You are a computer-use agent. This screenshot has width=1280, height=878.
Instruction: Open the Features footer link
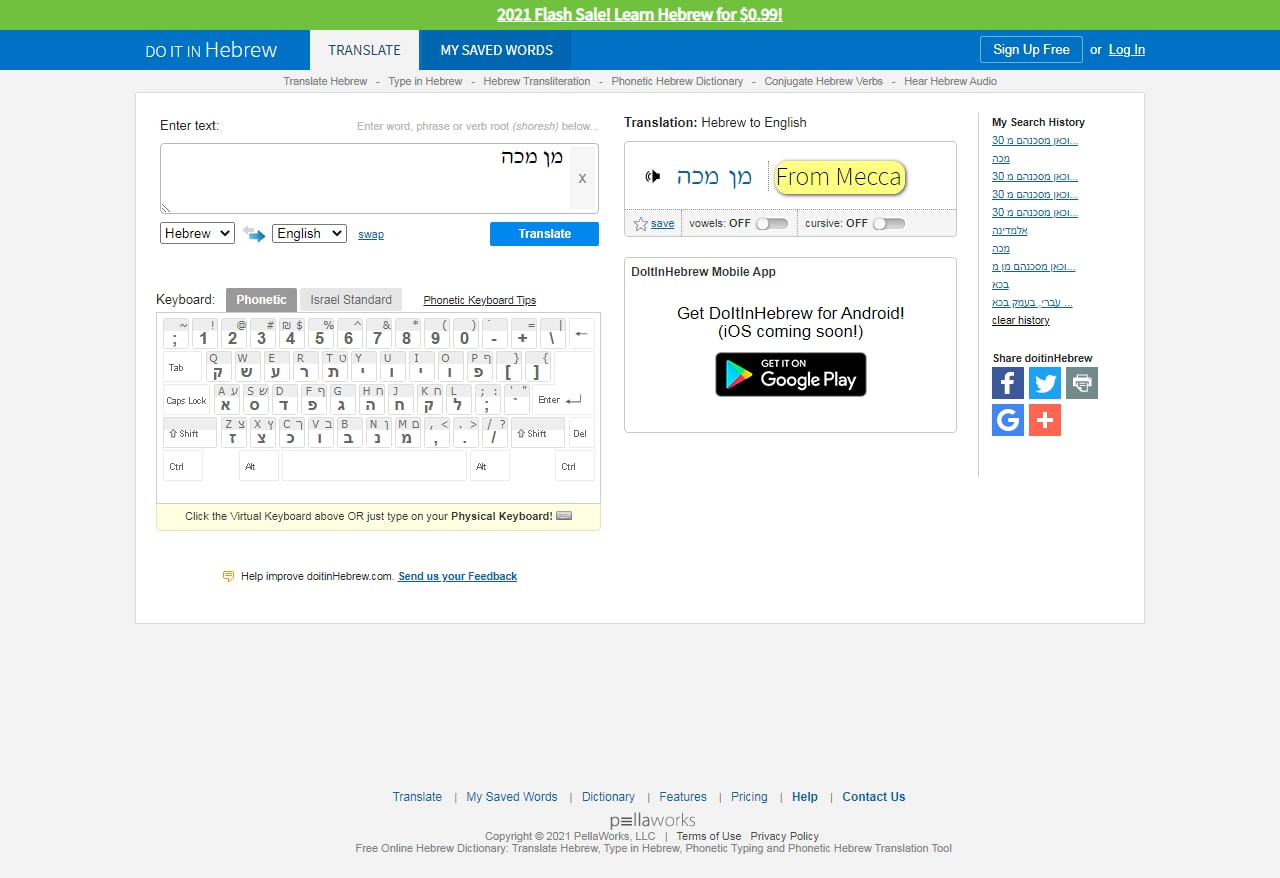click(683, 797)
